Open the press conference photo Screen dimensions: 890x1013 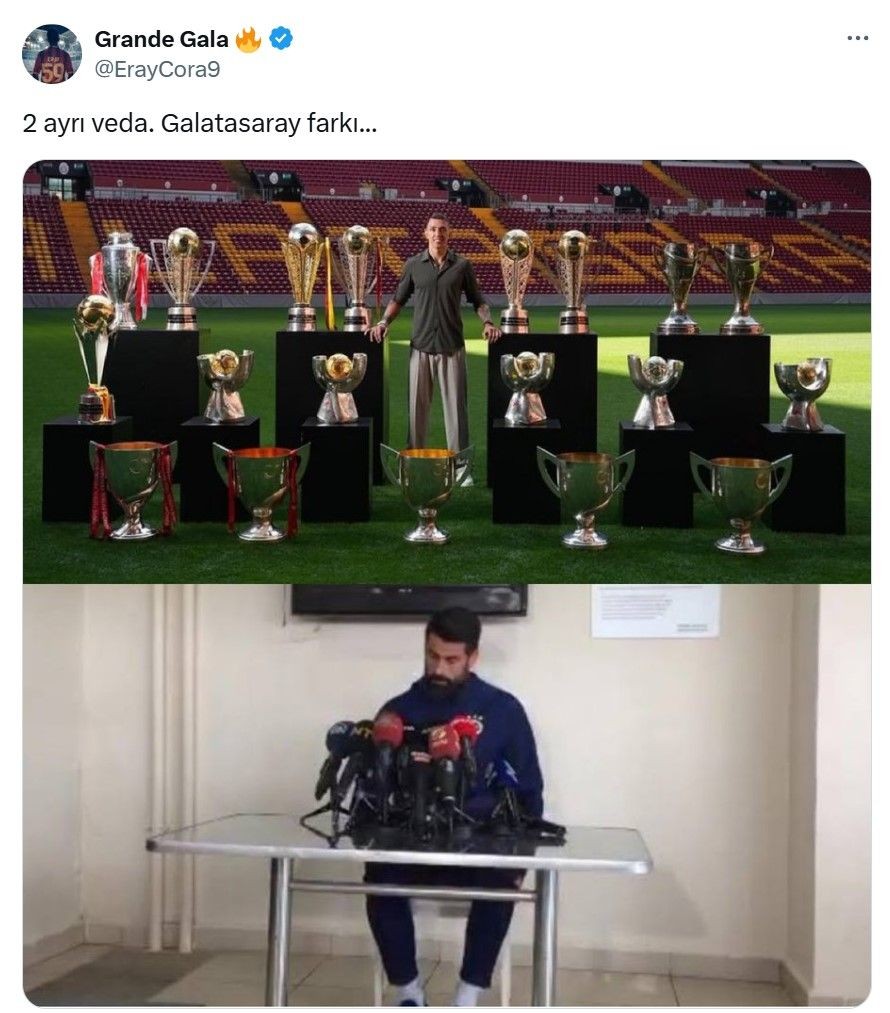446,795
